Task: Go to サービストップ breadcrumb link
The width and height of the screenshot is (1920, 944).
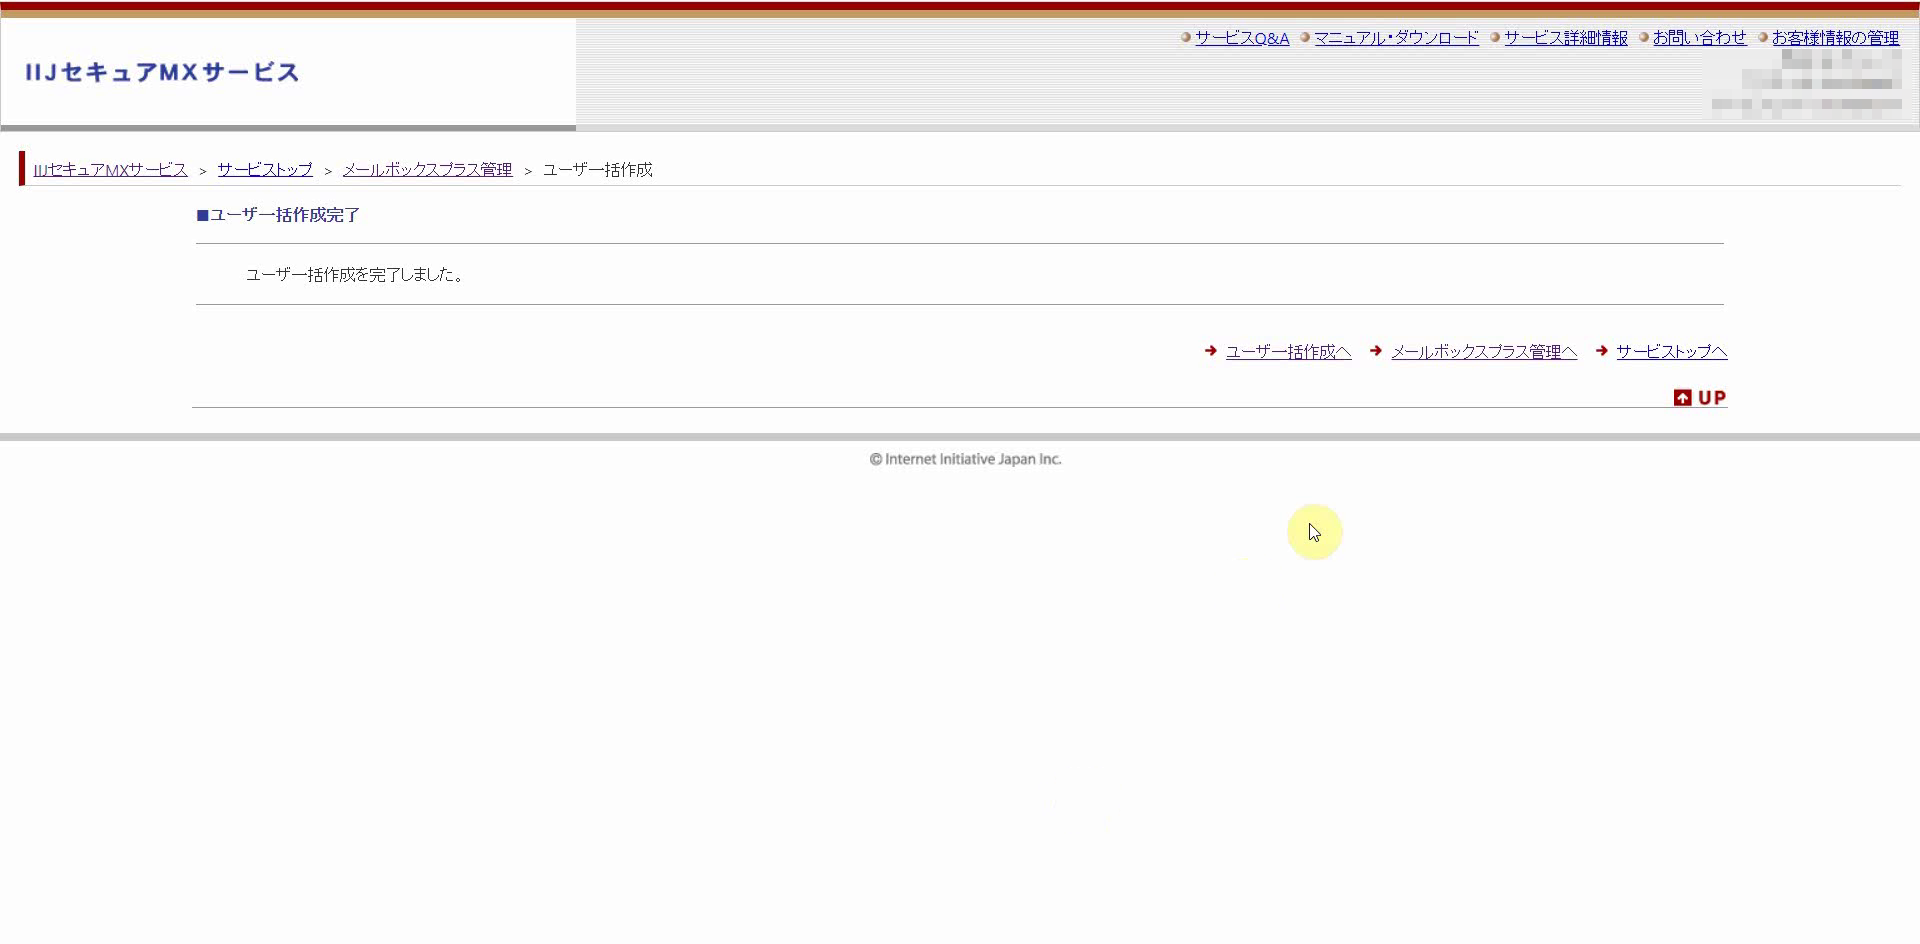Action: click(265, 170)
